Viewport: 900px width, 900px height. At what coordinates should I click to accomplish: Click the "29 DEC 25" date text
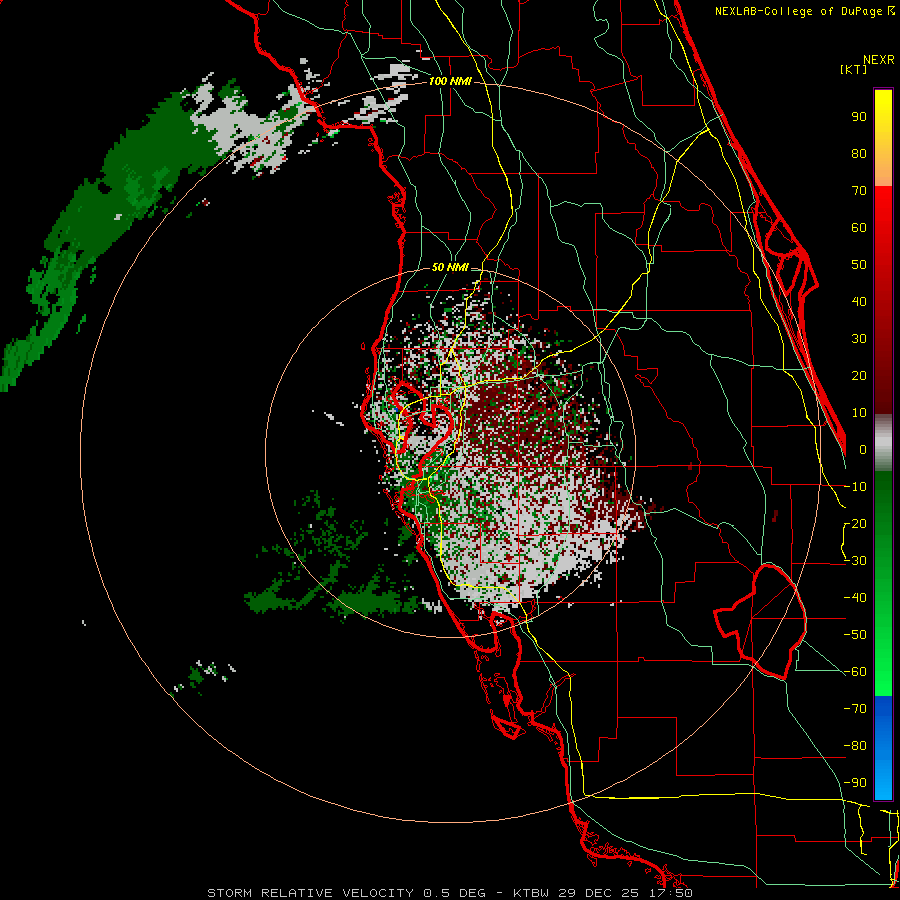(x=601, y=893)
